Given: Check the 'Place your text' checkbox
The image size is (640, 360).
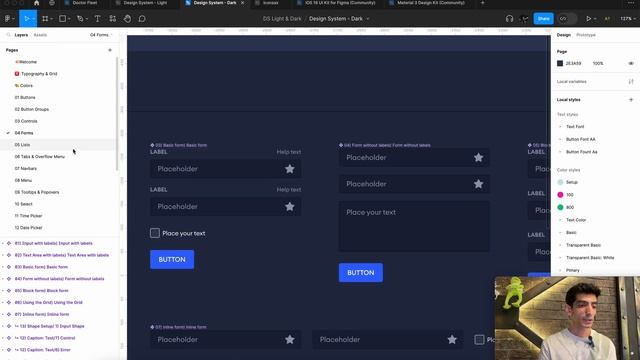Looking at the screenshot, I should click(155, 233).
